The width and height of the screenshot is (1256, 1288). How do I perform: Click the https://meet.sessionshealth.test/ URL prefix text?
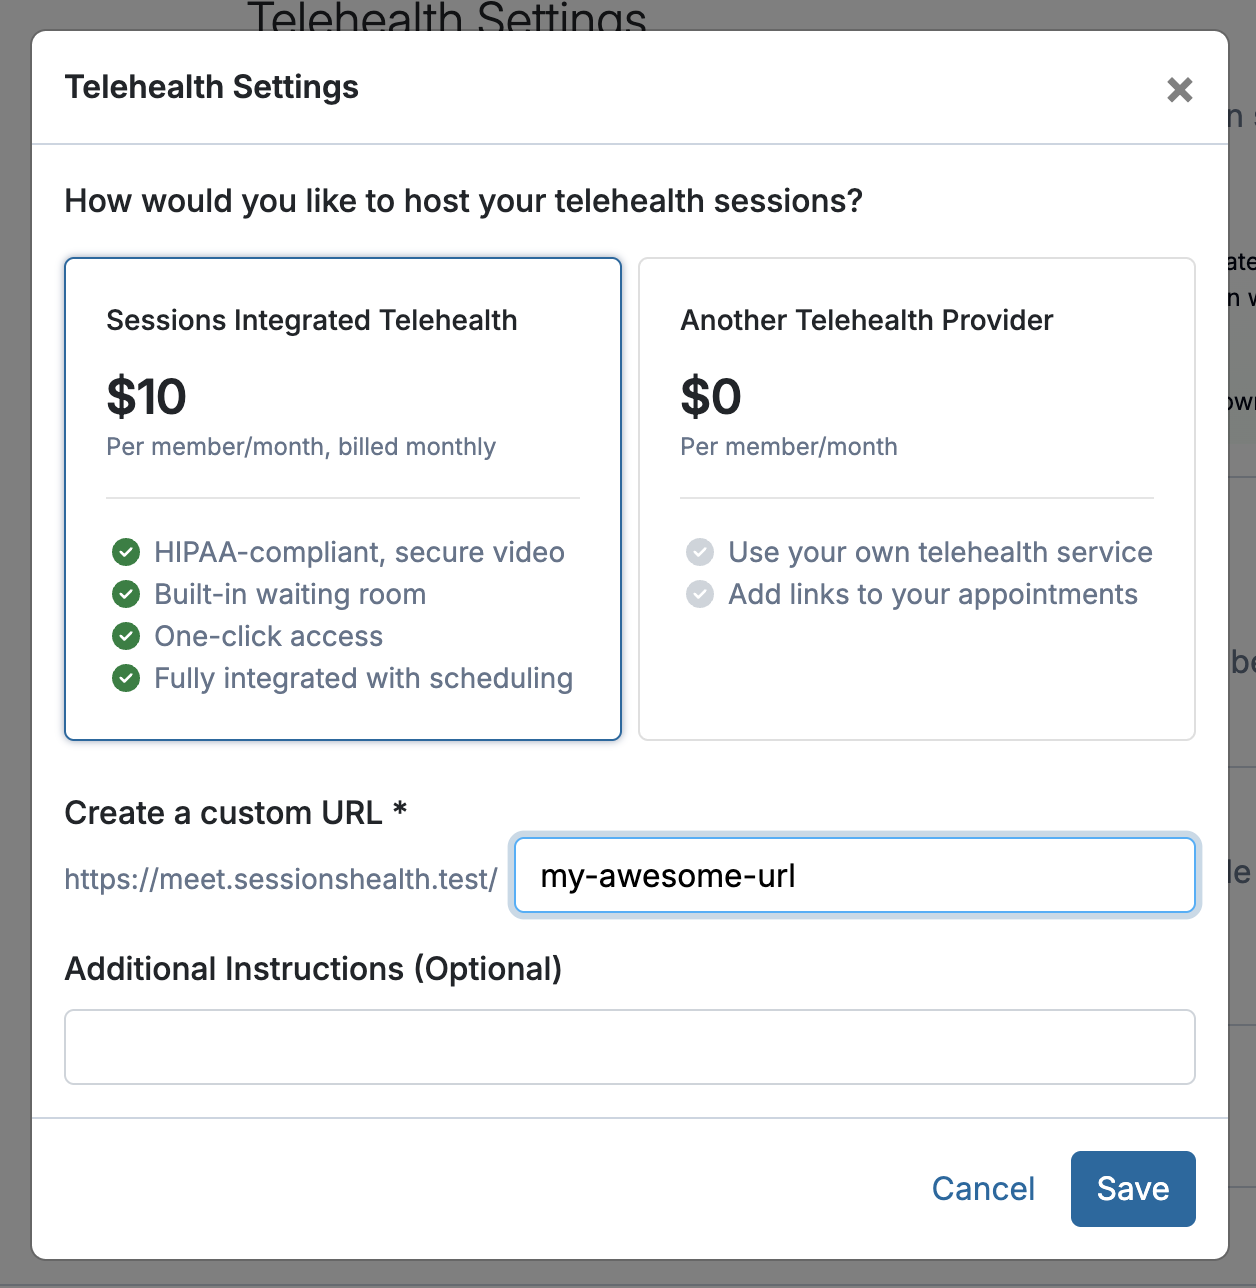(281, 879)
